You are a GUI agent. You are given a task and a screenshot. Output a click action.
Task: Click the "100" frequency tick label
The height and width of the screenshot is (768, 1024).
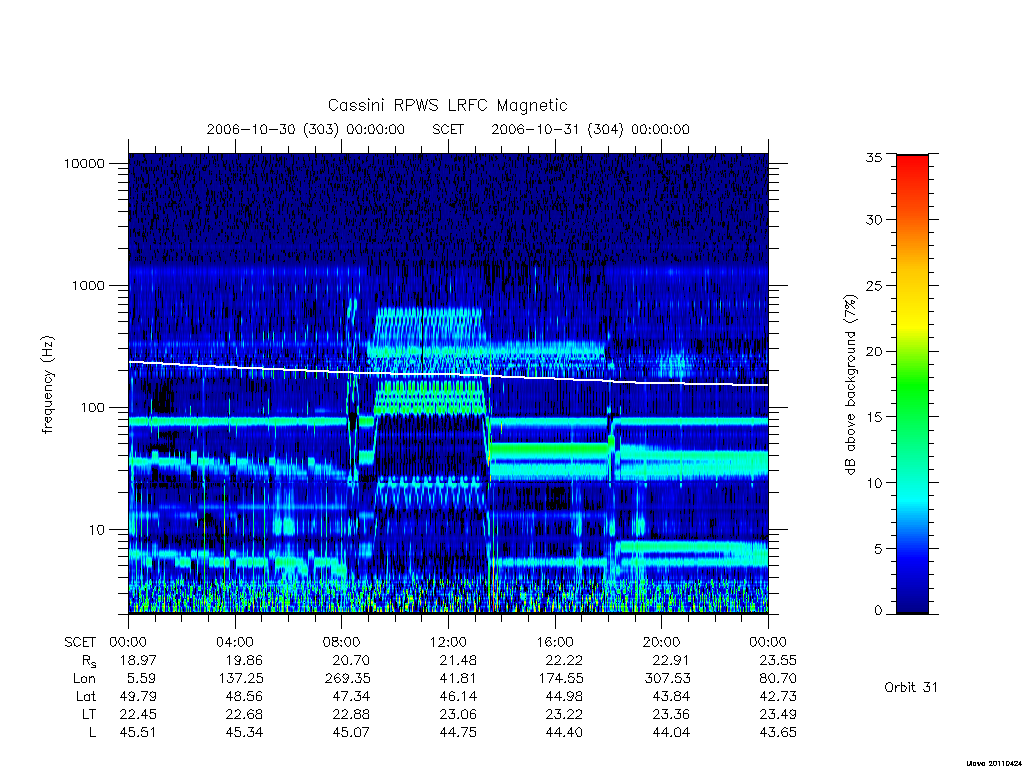pyautogui.click(x=92, y=408)
